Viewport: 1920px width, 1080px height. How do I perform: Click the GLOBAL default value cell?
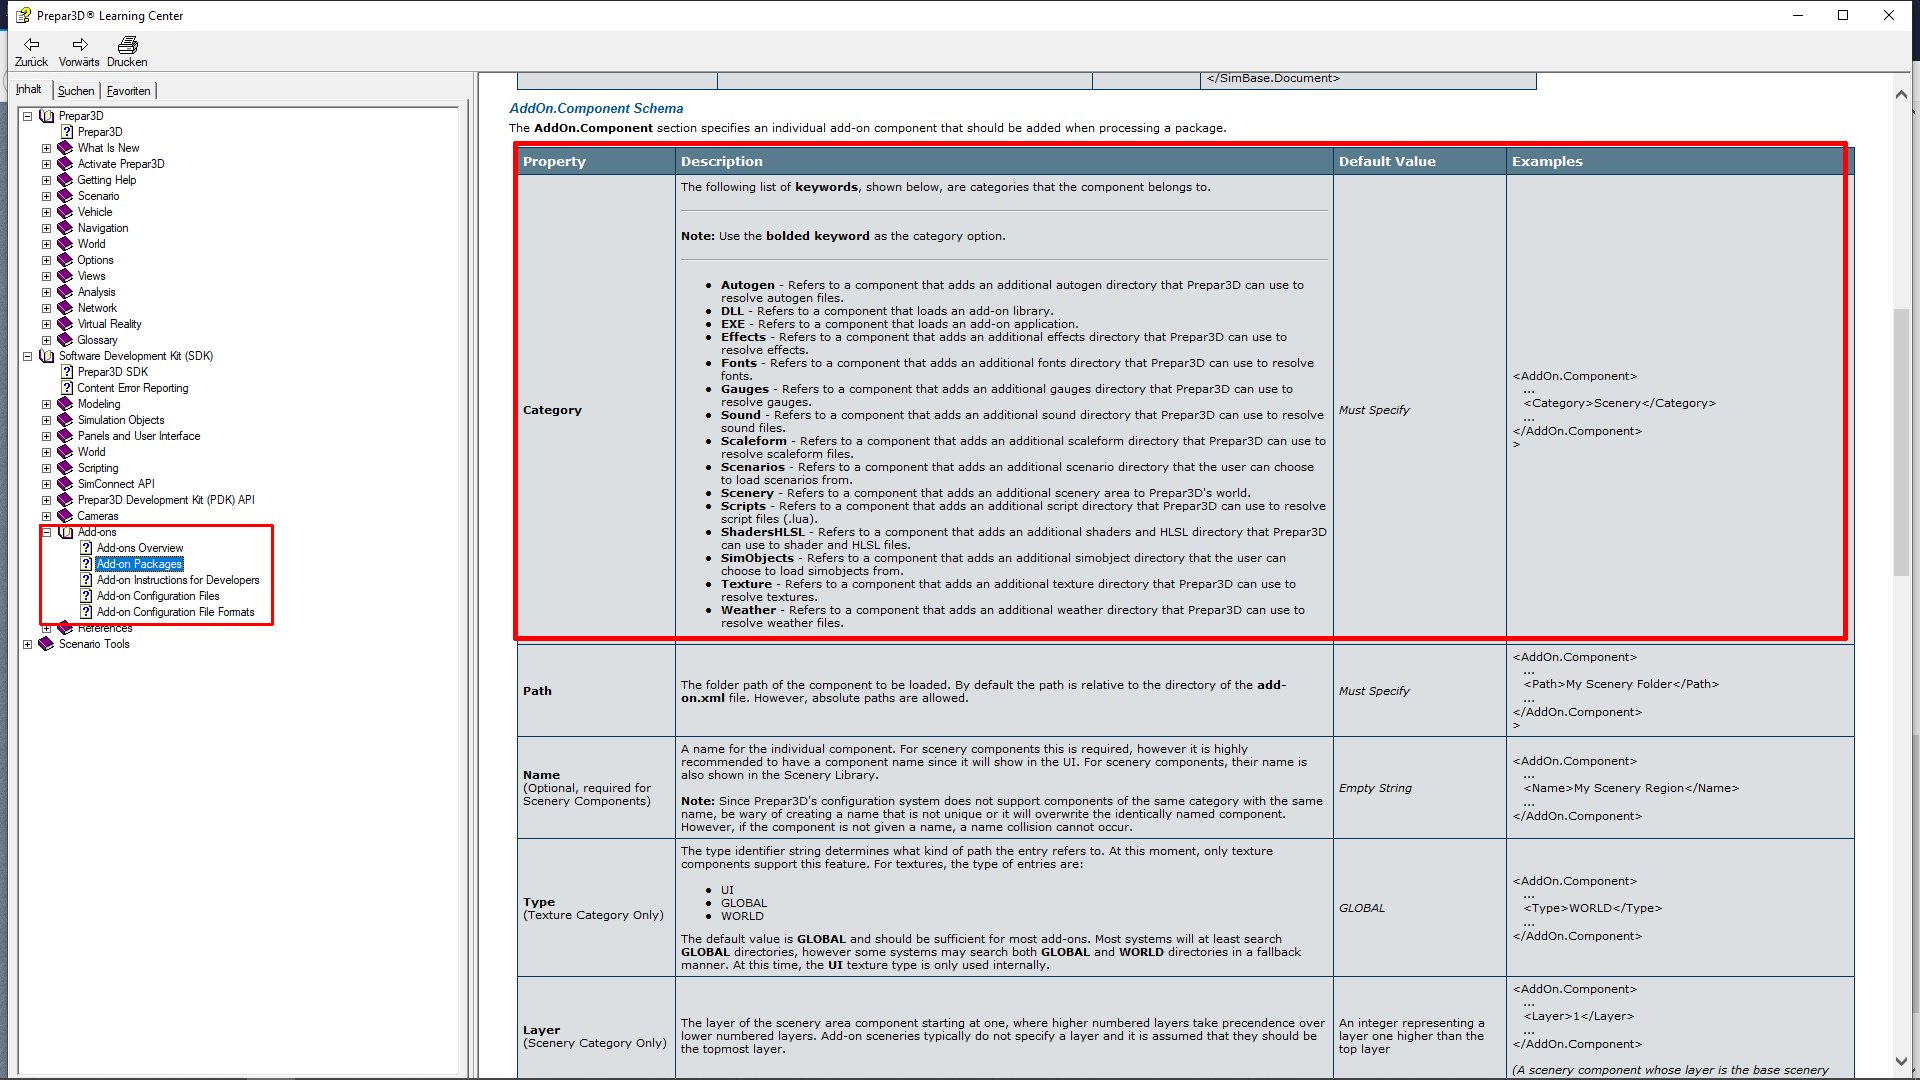1419,908
